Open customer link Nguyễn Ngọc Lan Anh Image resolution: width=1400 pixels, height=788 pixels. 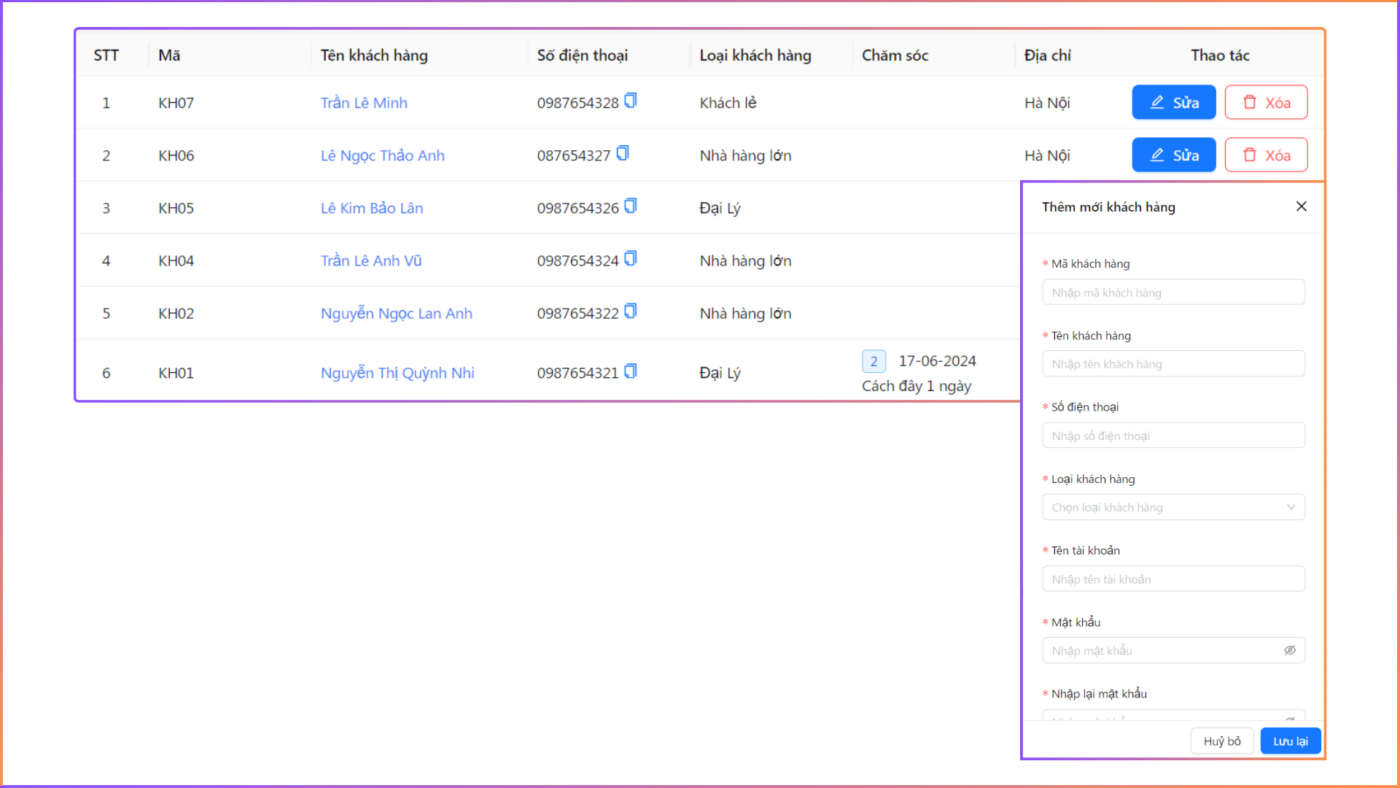(396, 313)
